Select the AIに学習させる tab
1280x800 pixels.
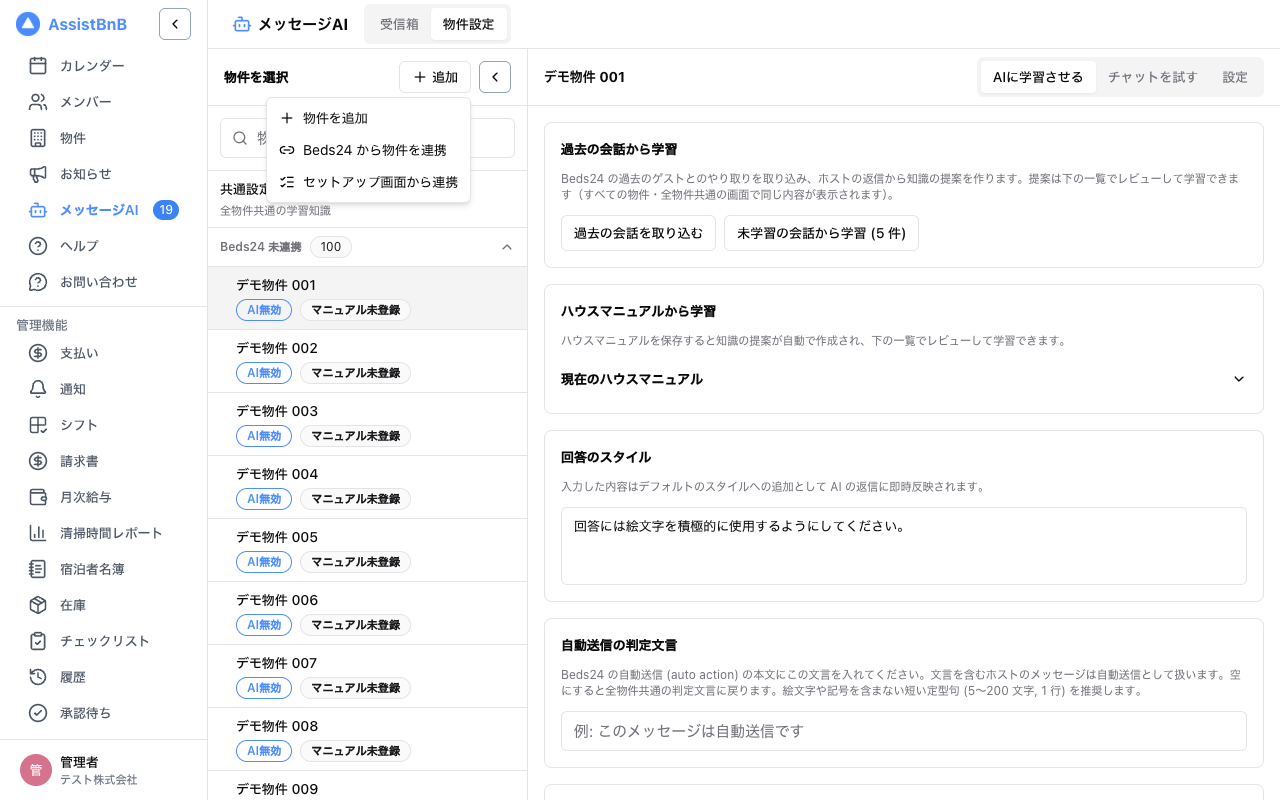point(1038,77)
